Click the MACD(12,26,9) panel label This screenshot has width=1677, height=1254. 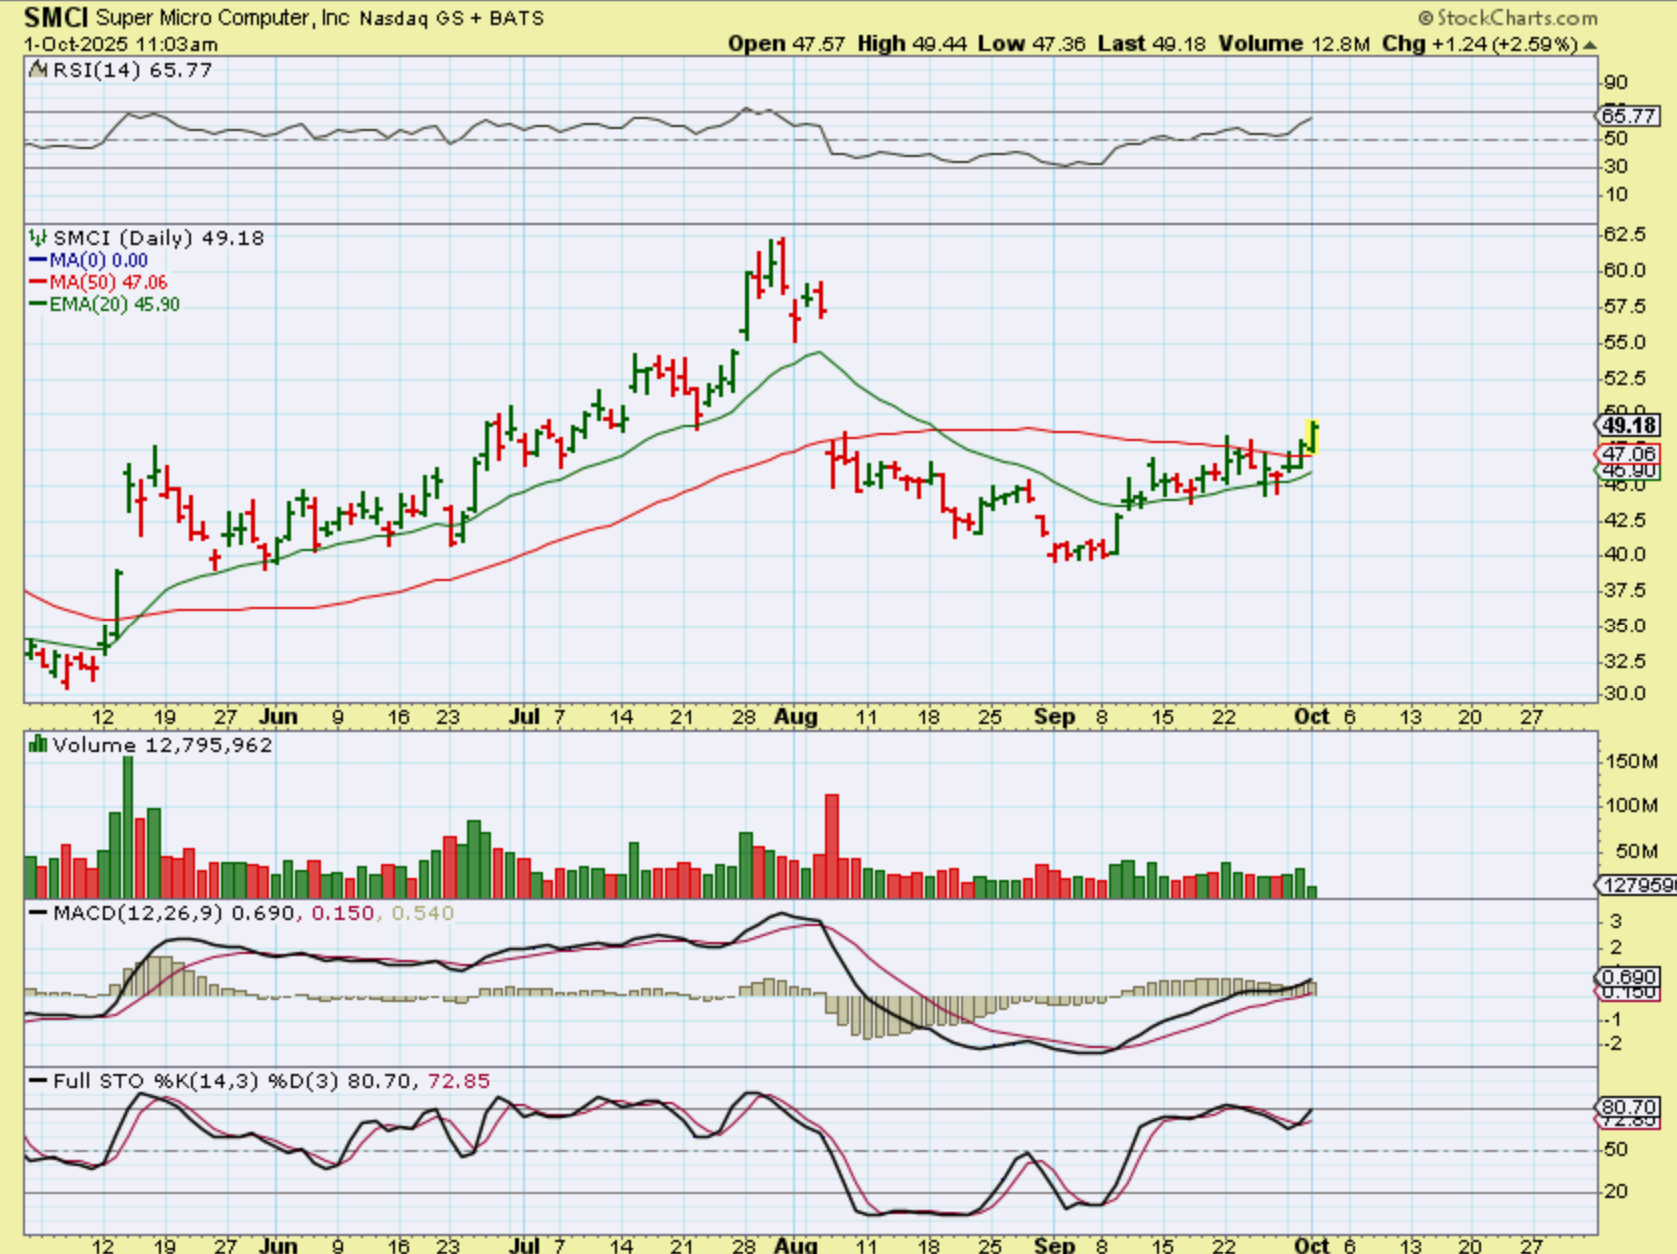138,913
